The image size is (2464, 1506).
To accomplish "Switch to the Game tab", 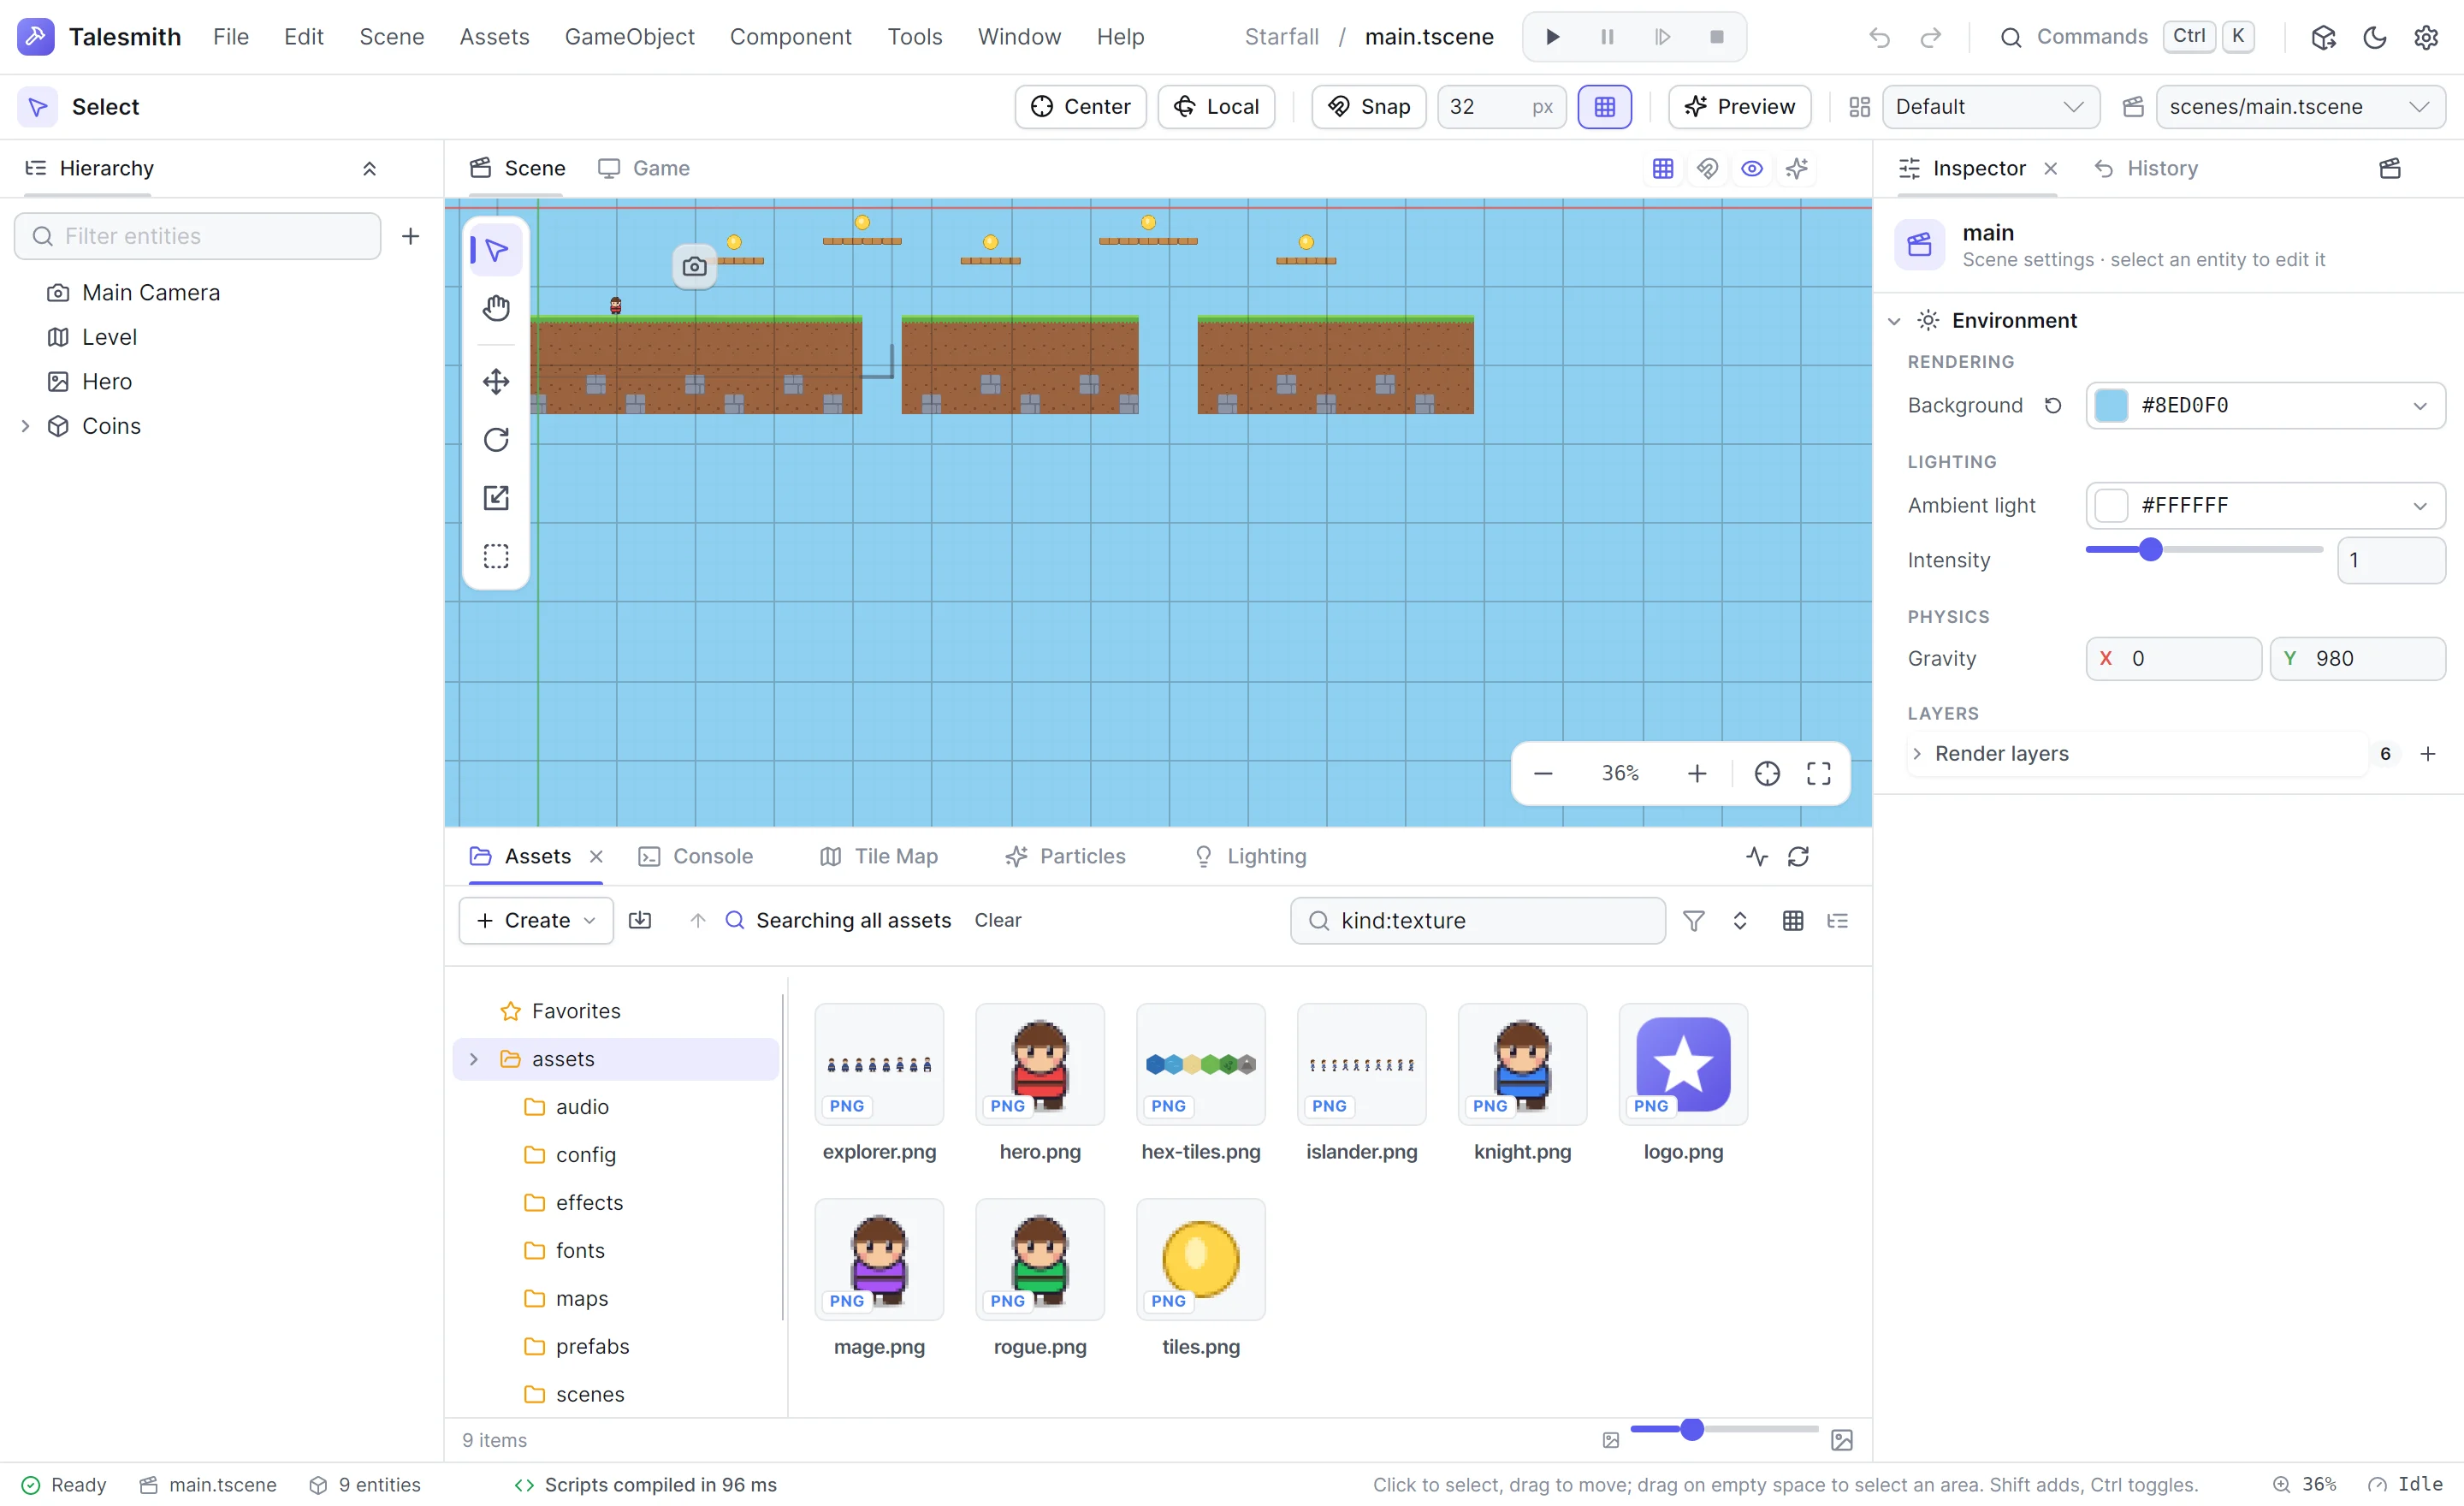I will (x=644, y=168).
